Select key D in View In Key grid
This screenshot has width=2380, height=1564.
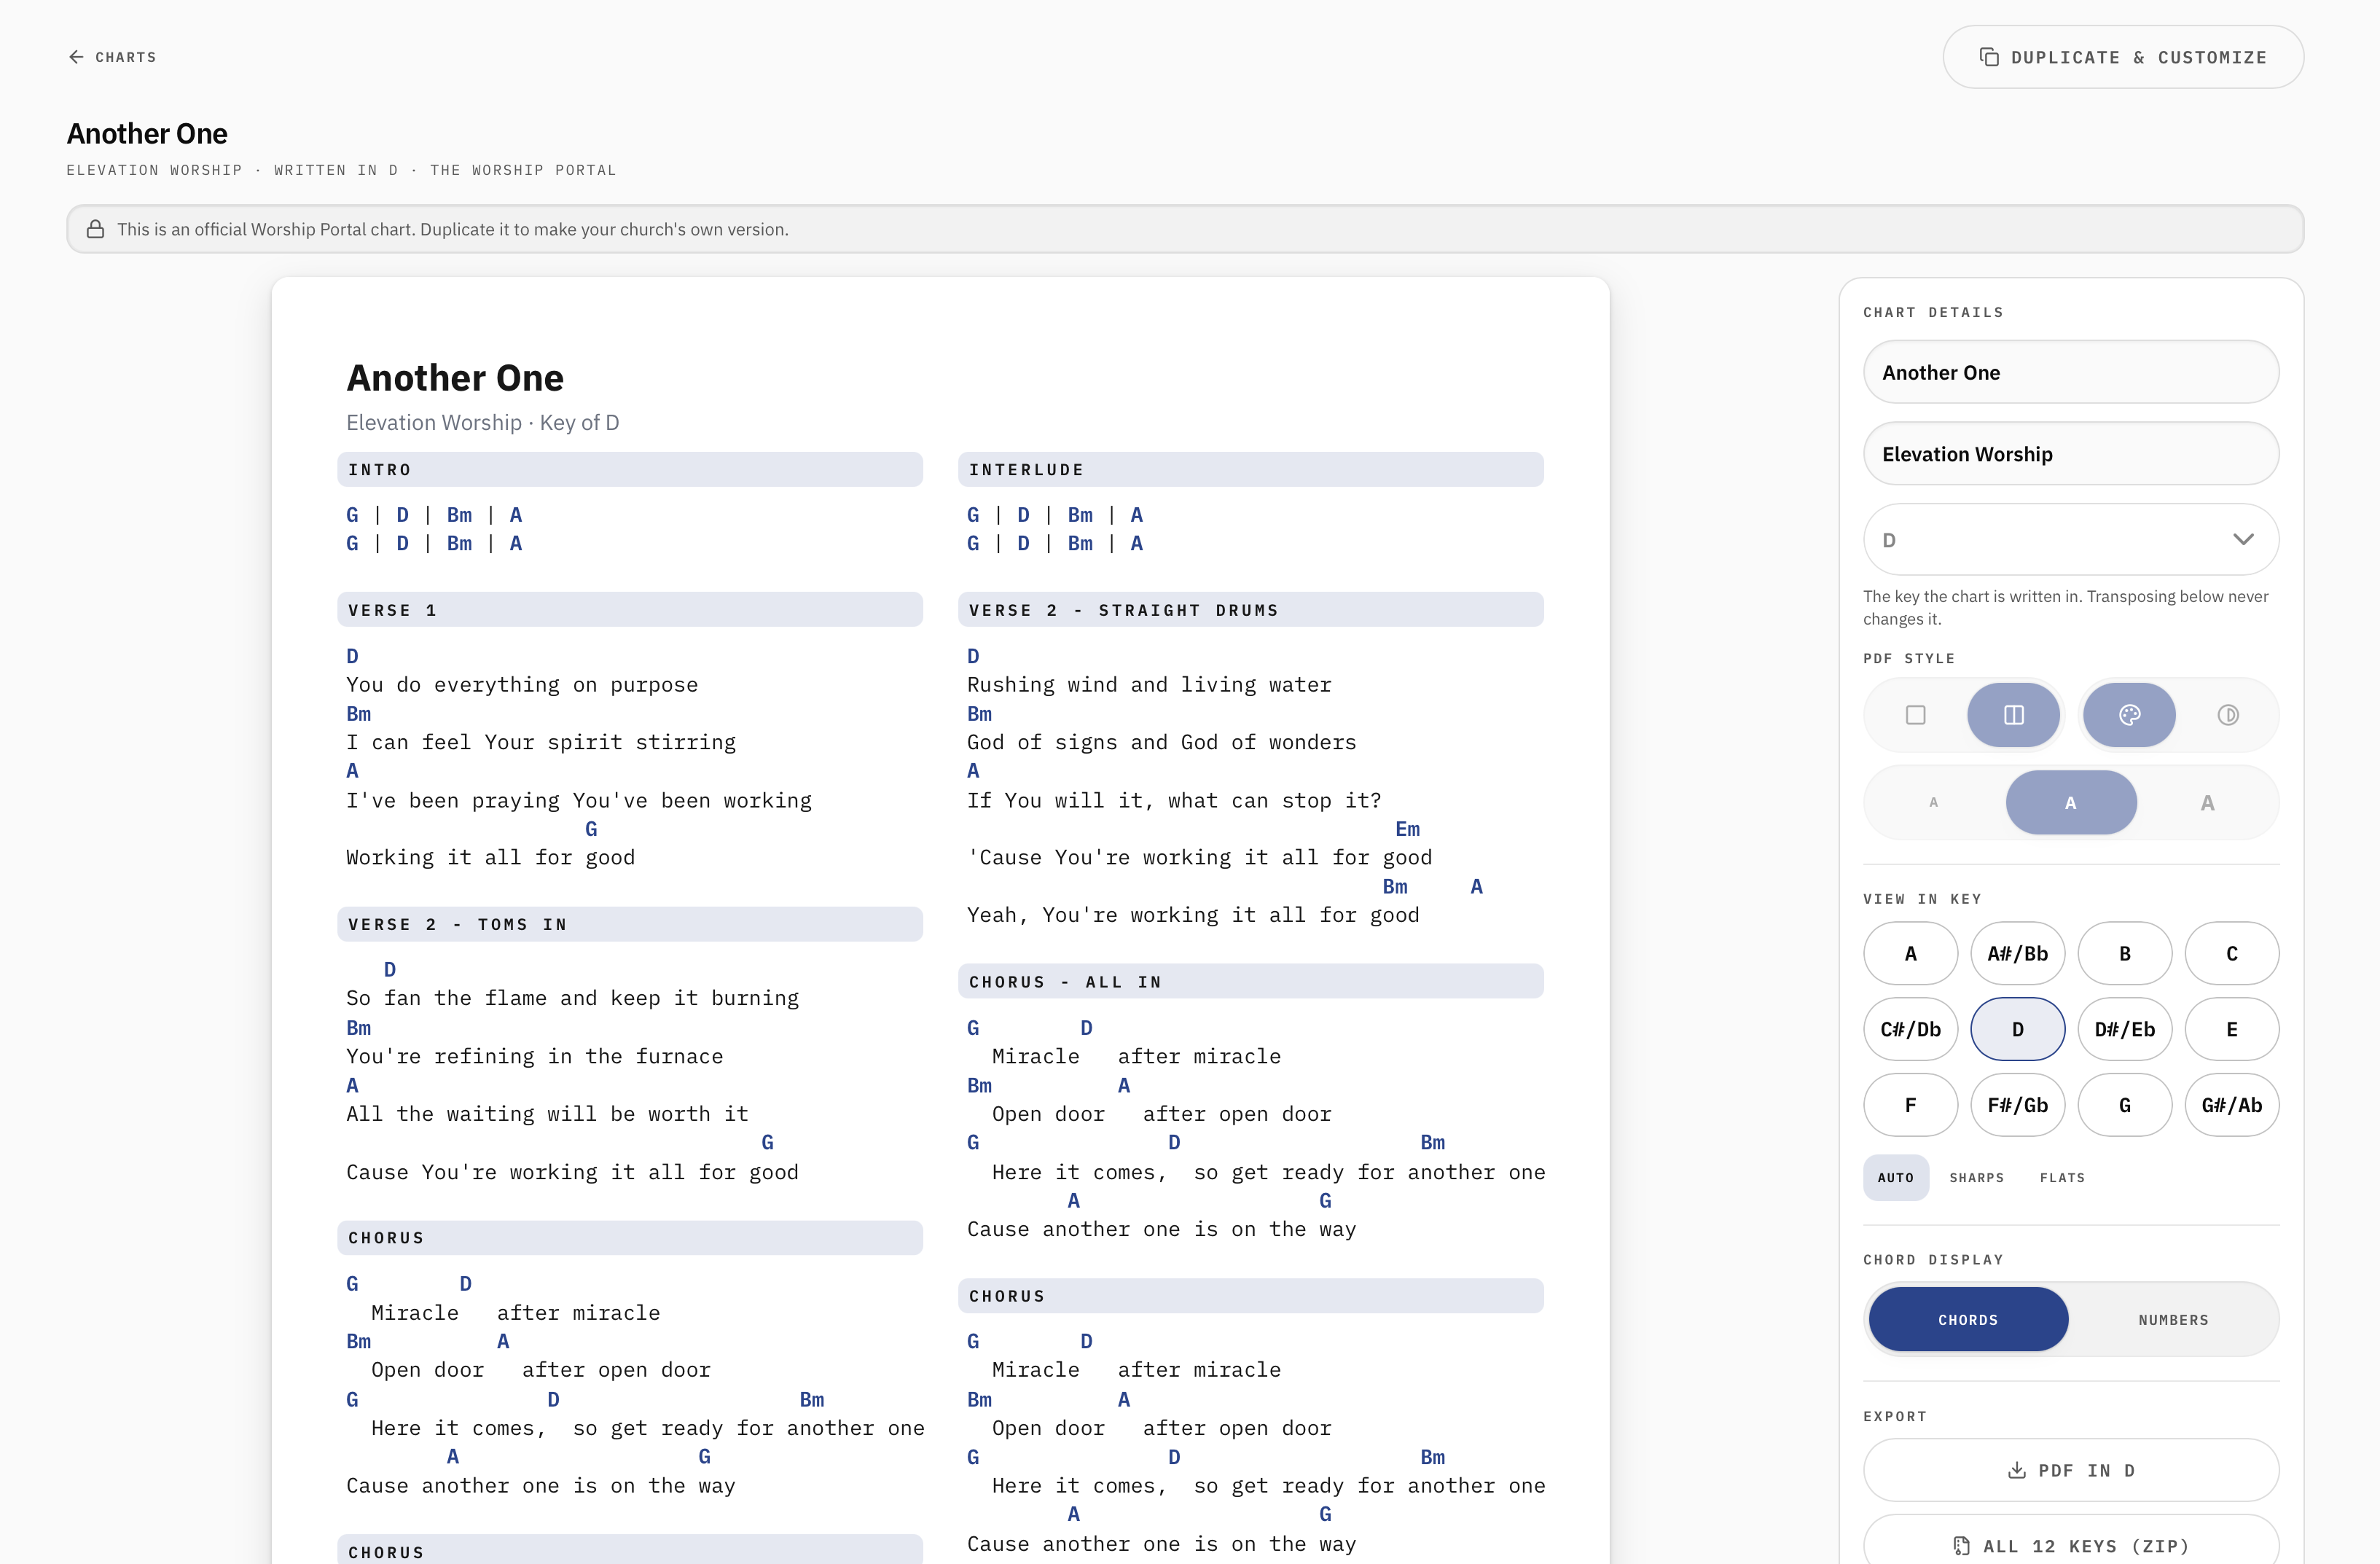pos(2017,1029)
